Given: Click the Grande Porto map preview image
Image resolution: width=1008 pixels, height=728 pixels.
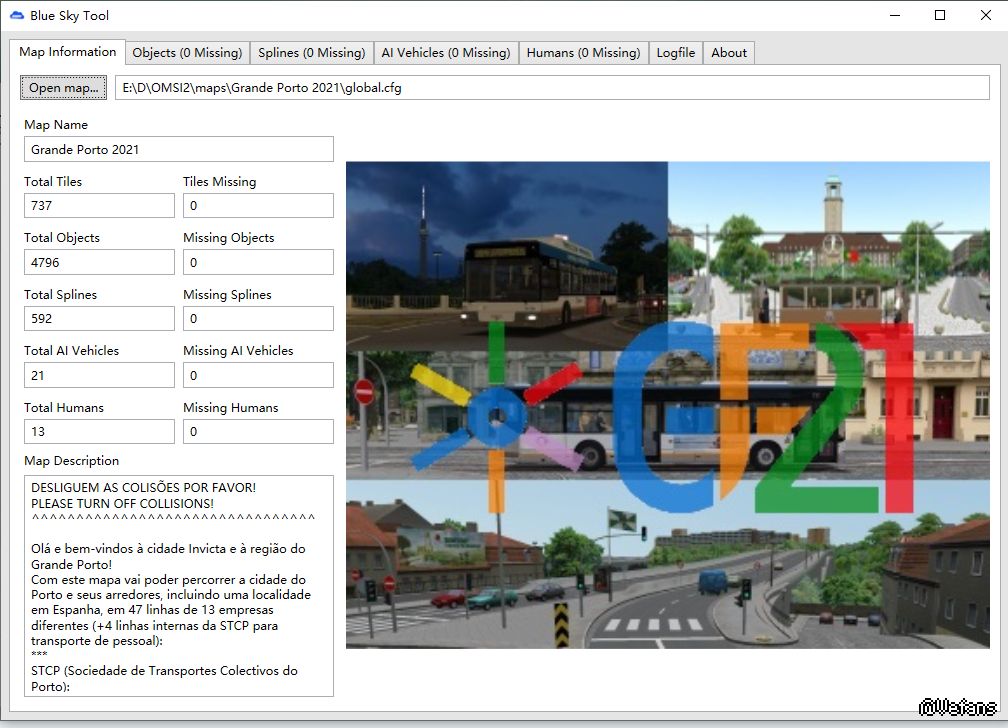Looking at the screenshot, I should (x=667, y=405).
